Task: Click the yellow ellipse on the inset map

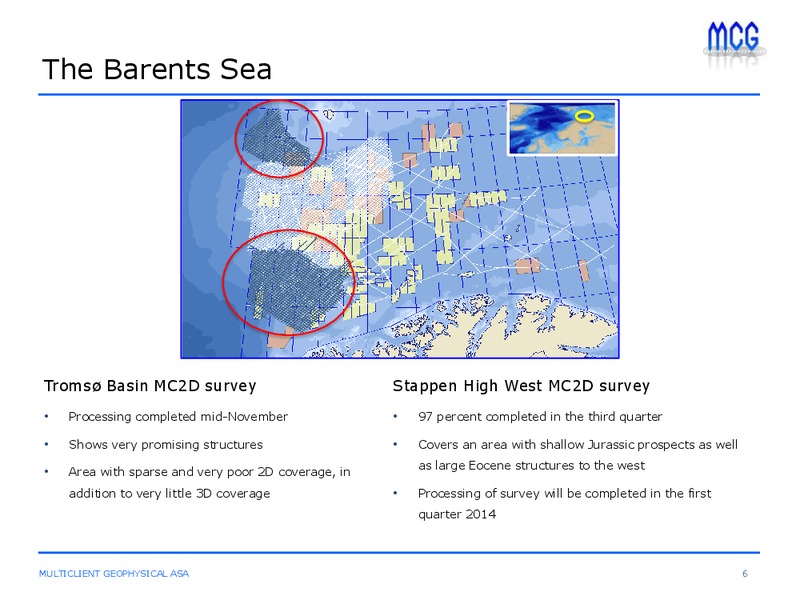Action: [584, 116]
